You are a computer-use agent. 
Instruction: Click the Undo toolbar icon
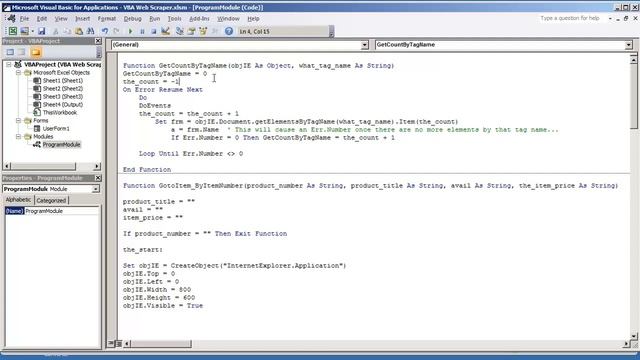coord(105,31)
